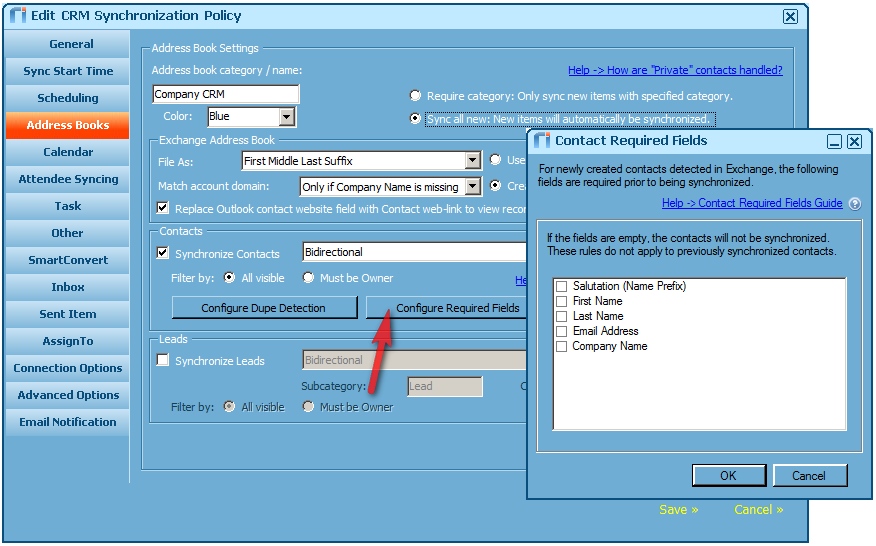876x546 pixels.
Task: Click Cancel in Contact Required Fields dialog
Action: [810, 476]
